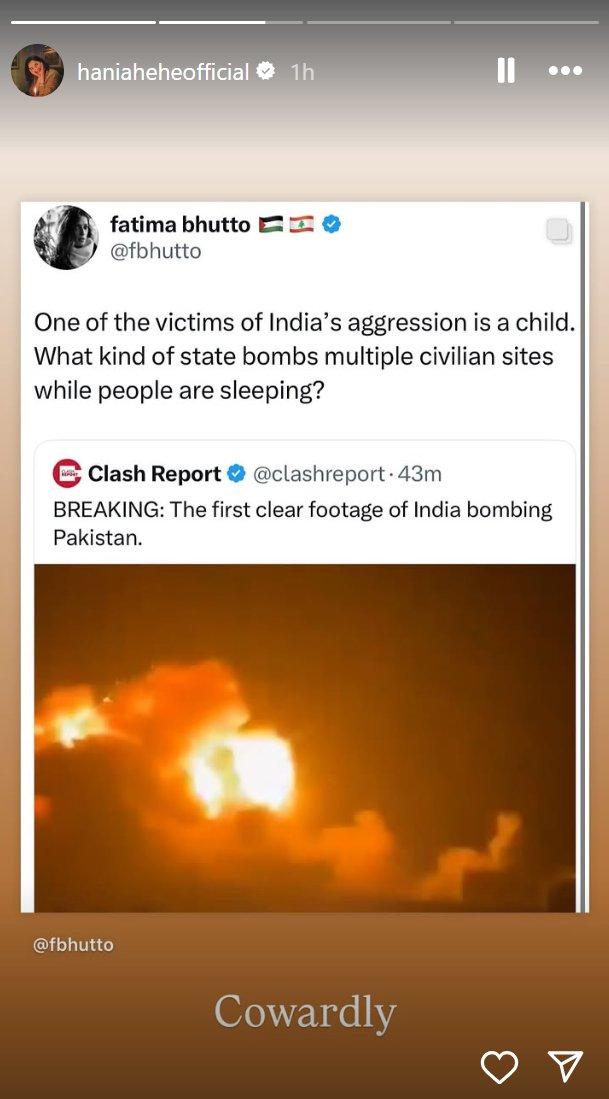Tap the @fbhutto mention below the tweet
Image resolution: width=609 pixels, height=1099 pixels.
(x=73, y=944)
